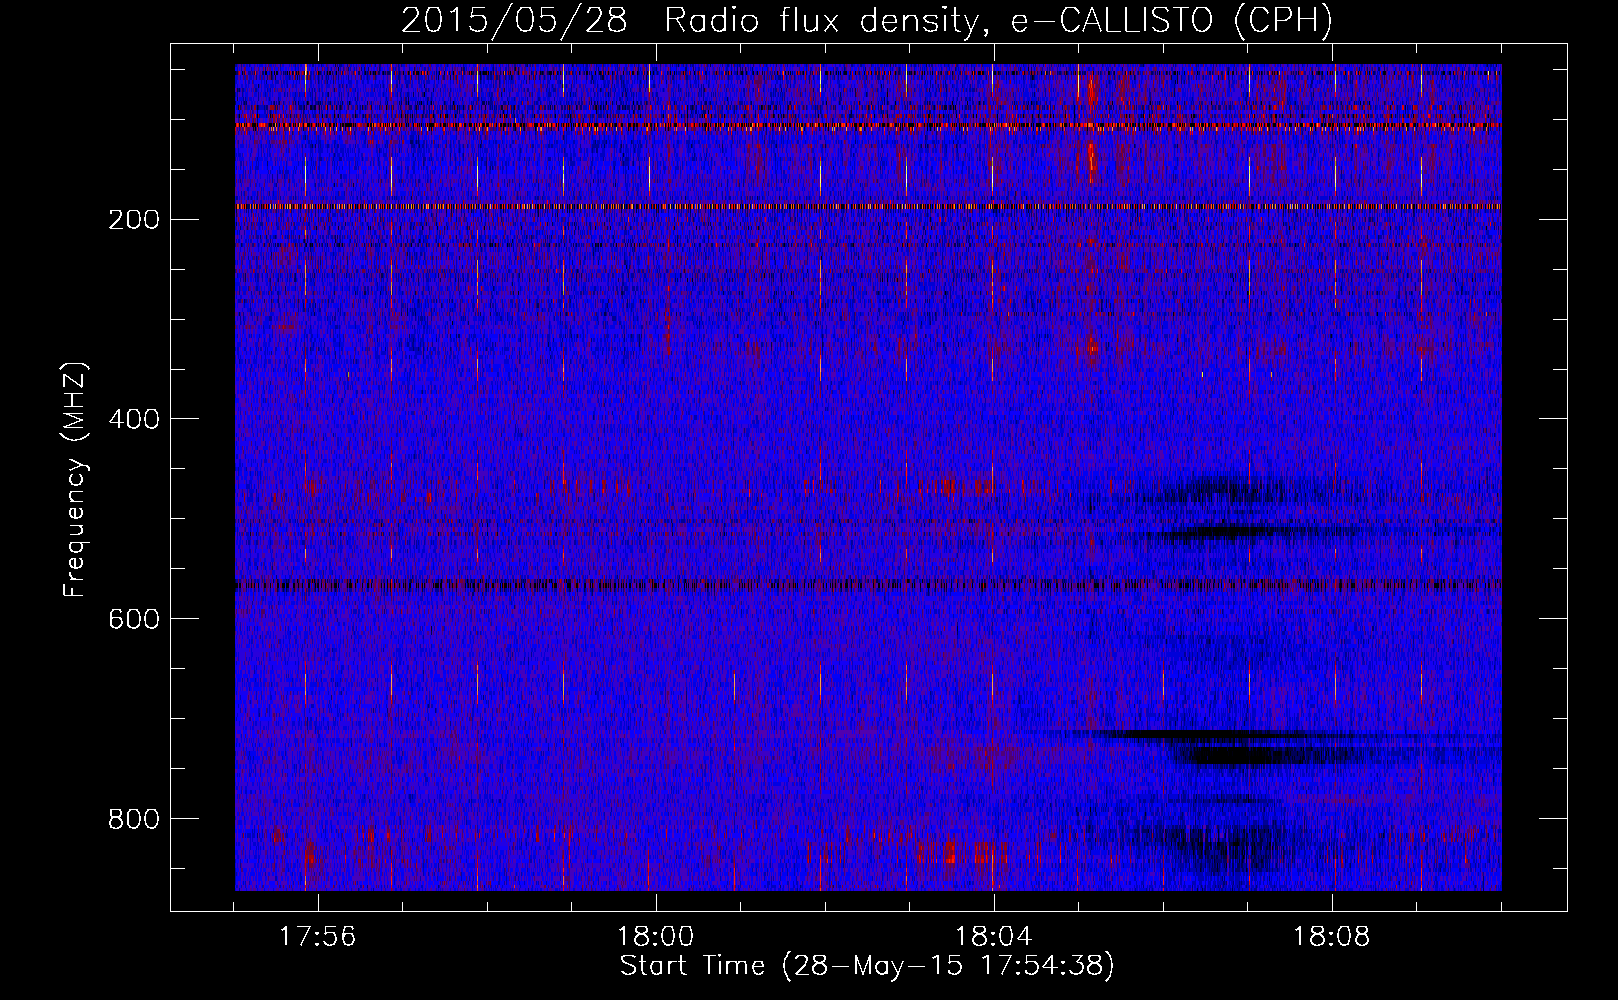Select the 'Frequency (MHZ)' y-axis label
Screen dimensions: 1618x1000
click(76, 478)
